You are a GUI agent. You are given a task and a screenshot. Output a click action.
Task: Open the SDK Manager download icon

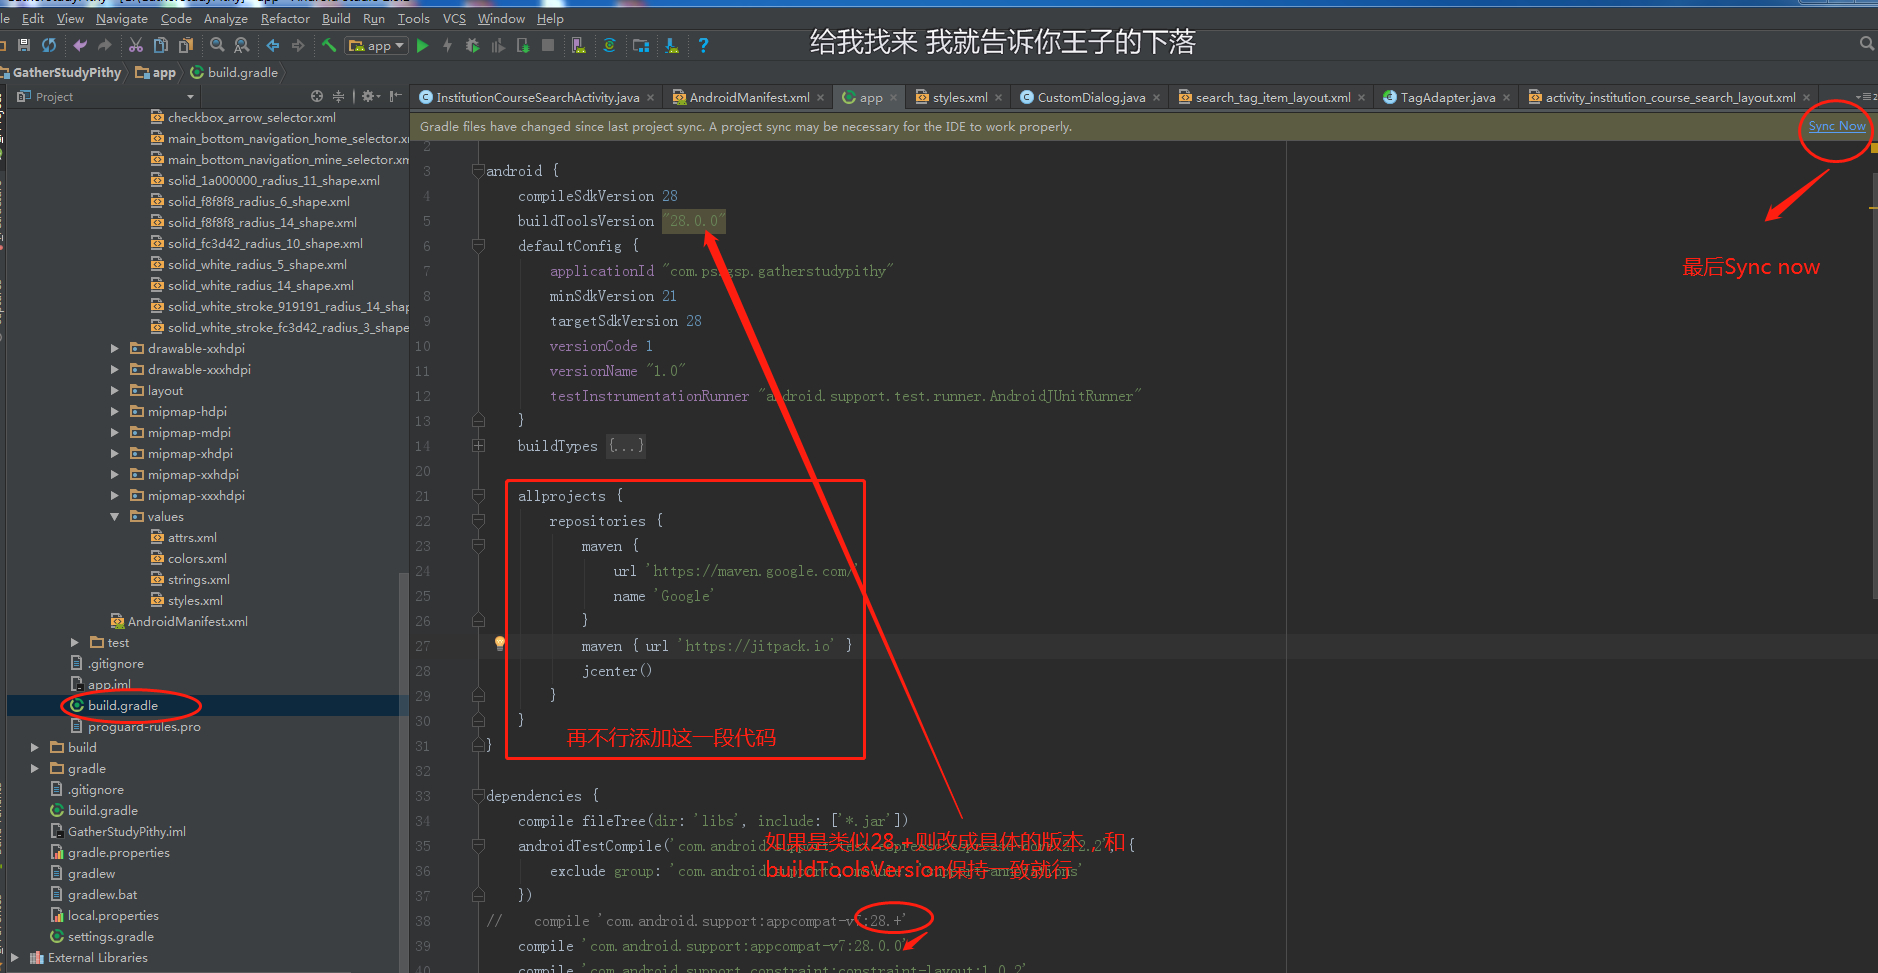point(672,45)
